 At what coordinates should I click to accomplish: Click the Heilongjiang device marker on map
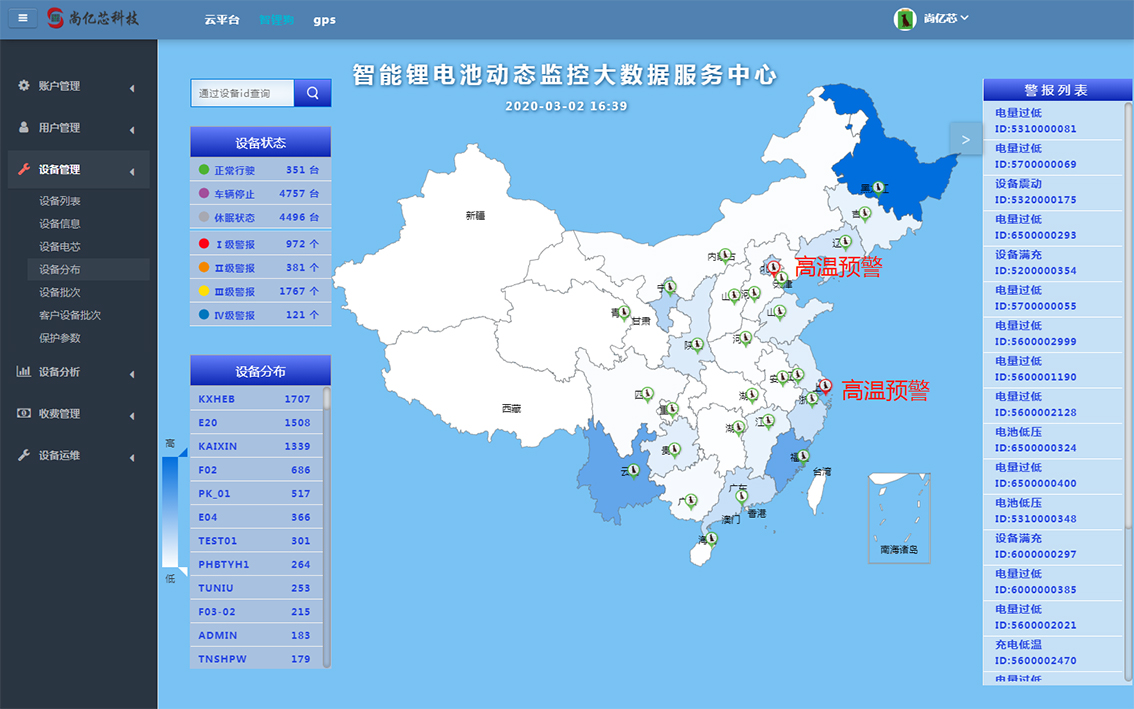tap(878, 187)
